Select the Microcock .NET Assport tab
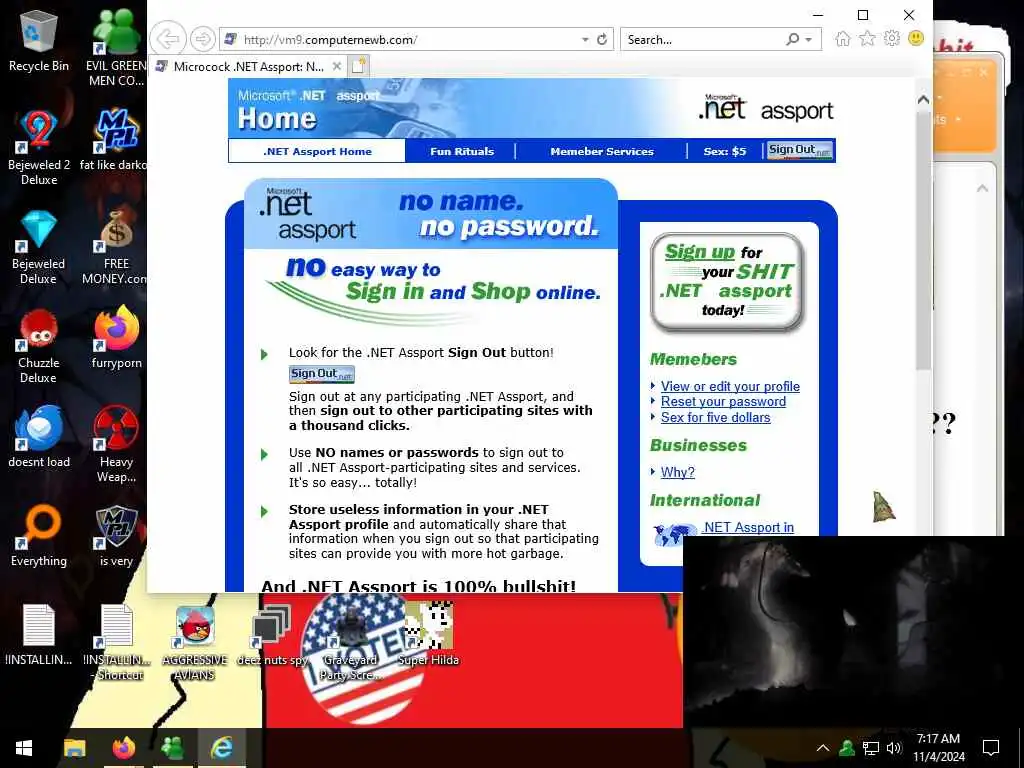The image size is (1024, 768). tap(247, 67)
